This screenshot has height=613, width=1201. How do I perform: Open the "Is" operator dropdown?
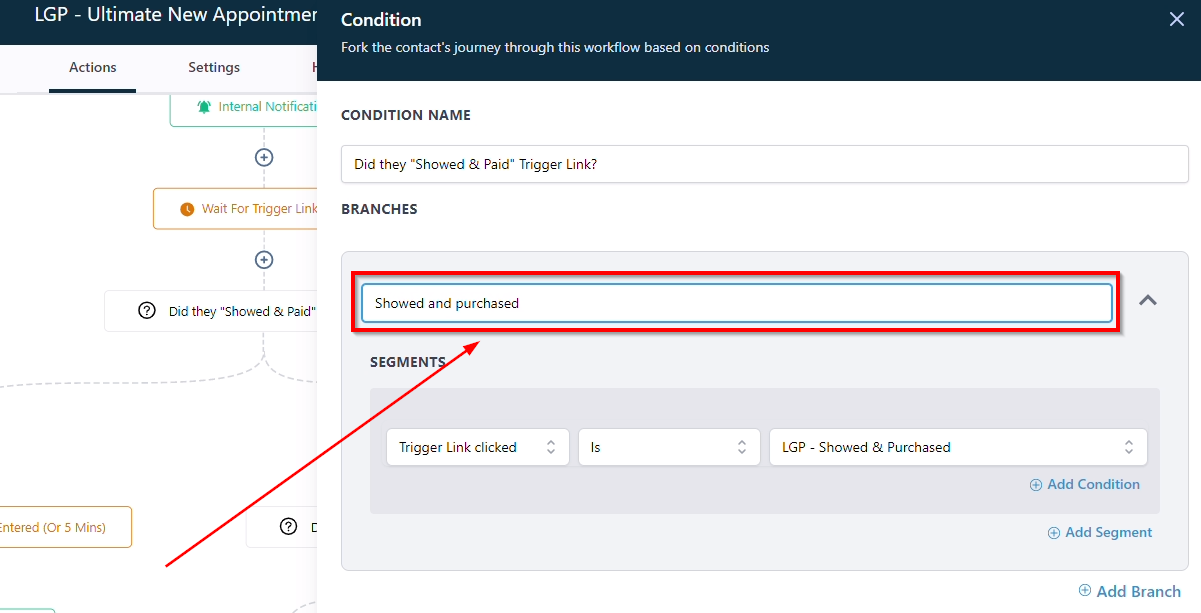coord(668,447)
